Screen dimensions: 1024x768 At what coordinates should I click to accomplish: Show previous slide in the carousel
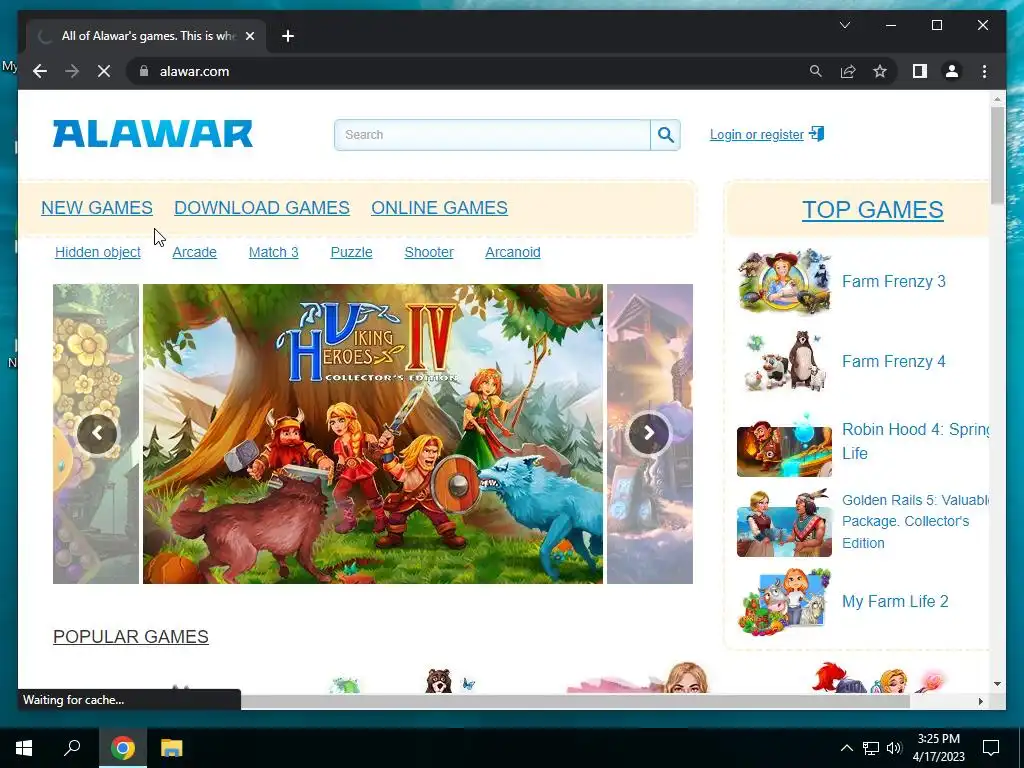97,433
